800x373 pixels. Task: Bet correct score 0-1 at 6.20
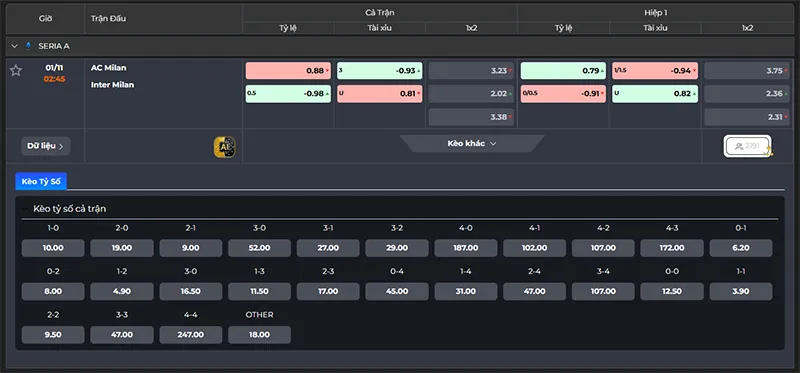pyautogui.click(x=741, y=248)
